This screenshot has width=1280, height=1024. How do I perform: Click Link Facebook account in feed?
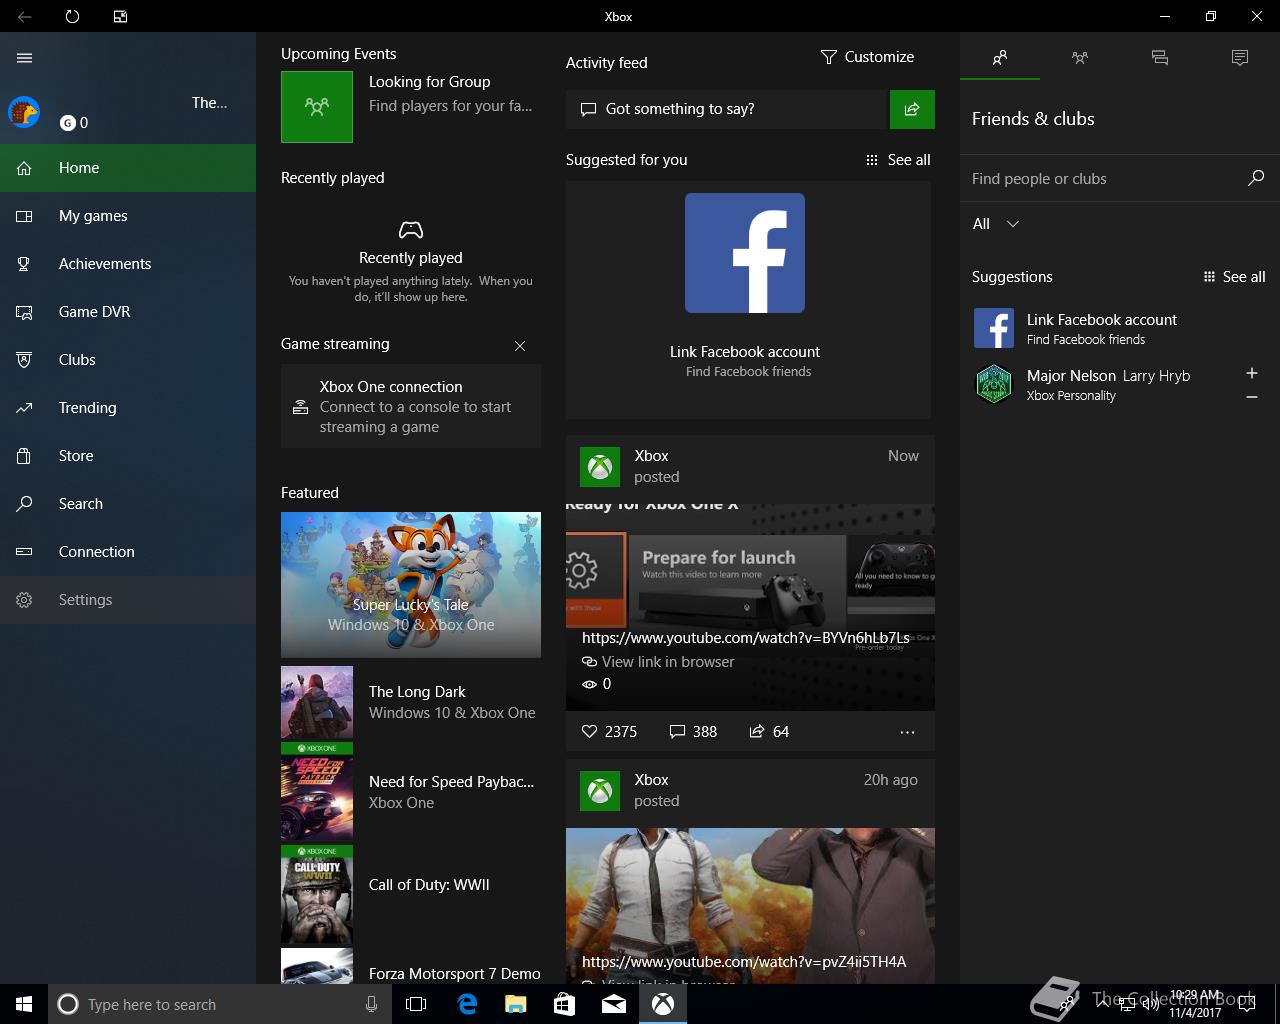(745, 352)
